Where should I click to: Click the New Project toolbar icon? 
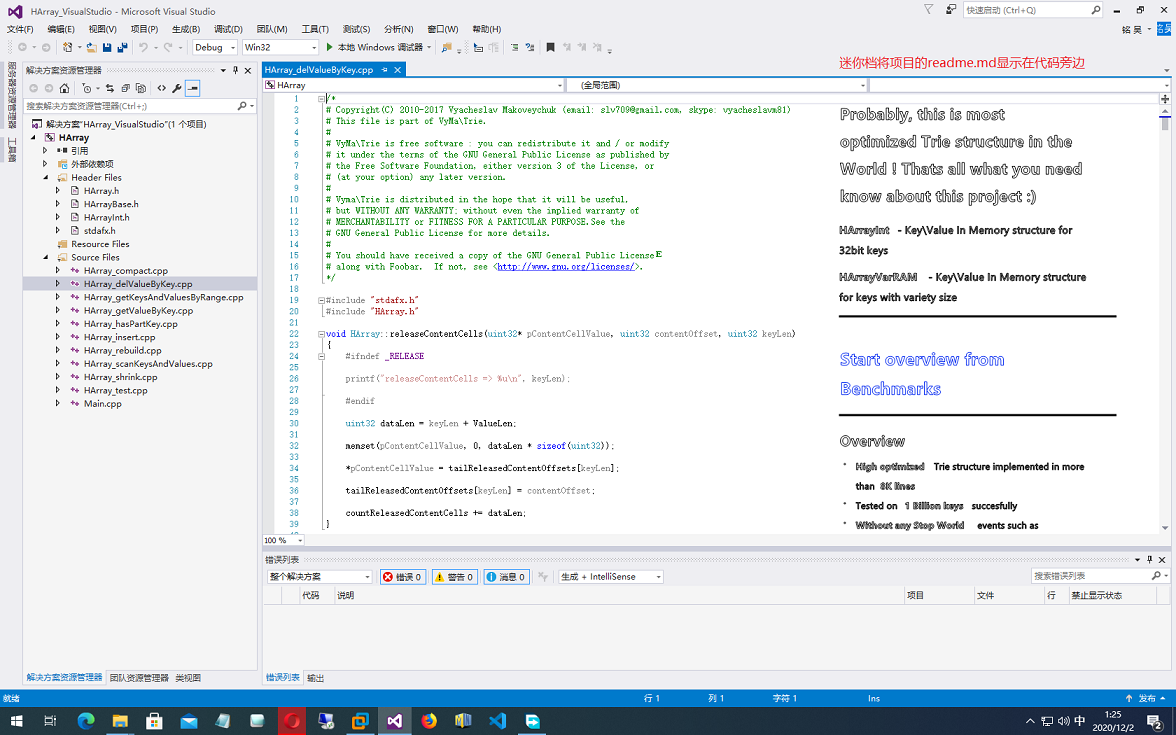click(x=68, y=47)
